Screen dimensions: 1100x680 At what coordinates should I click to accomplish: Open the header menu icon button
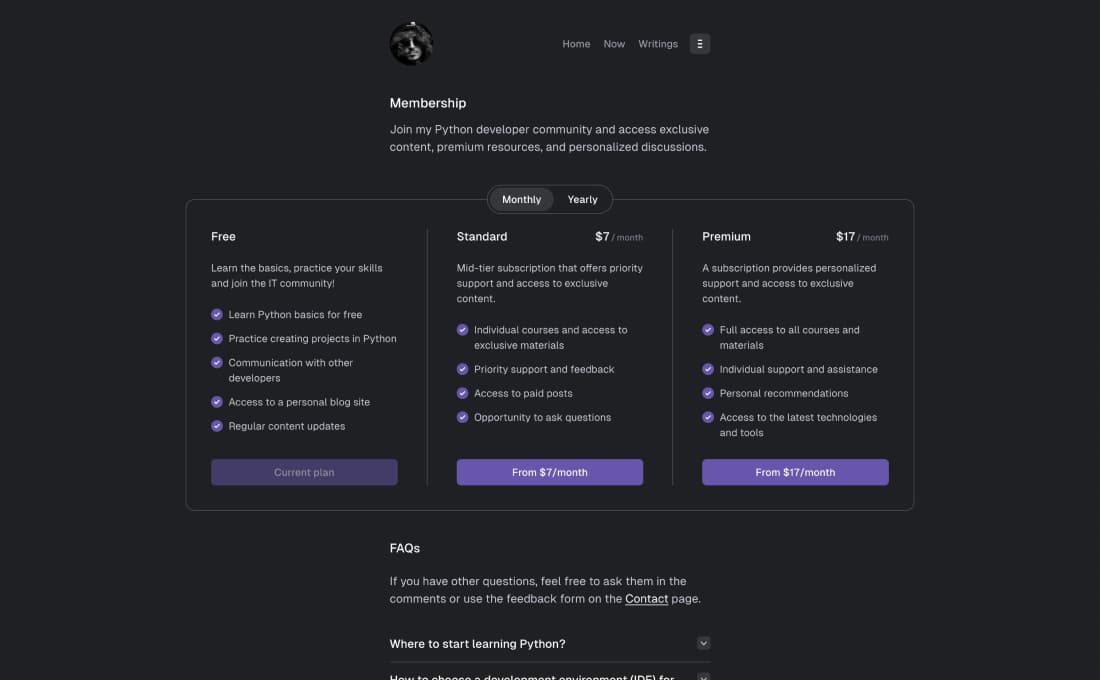click(x=700, y=44)
